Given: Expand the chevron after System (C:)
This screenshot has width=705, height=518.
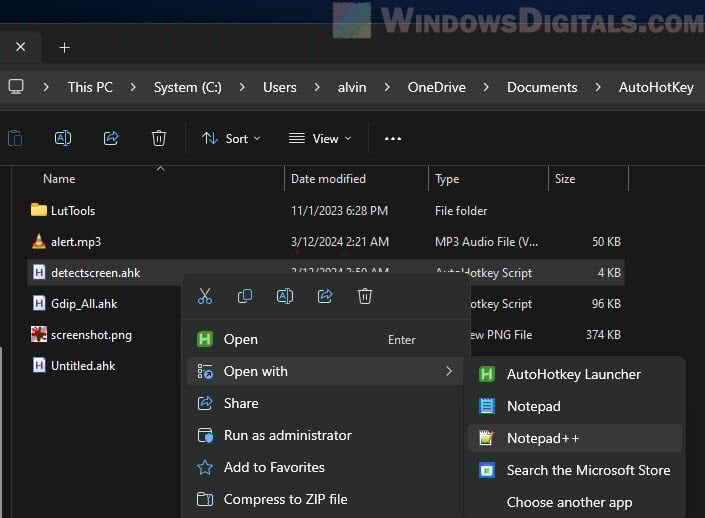Looking at the screenshot, I should point(242,87).
